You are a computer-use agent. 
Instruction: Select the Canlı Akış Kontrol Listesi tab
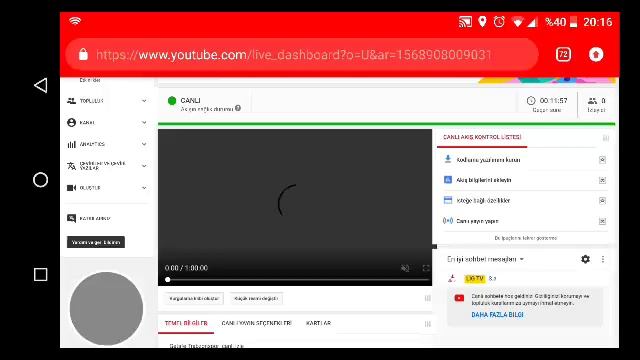pyautogui.click(x=482, y=137)
